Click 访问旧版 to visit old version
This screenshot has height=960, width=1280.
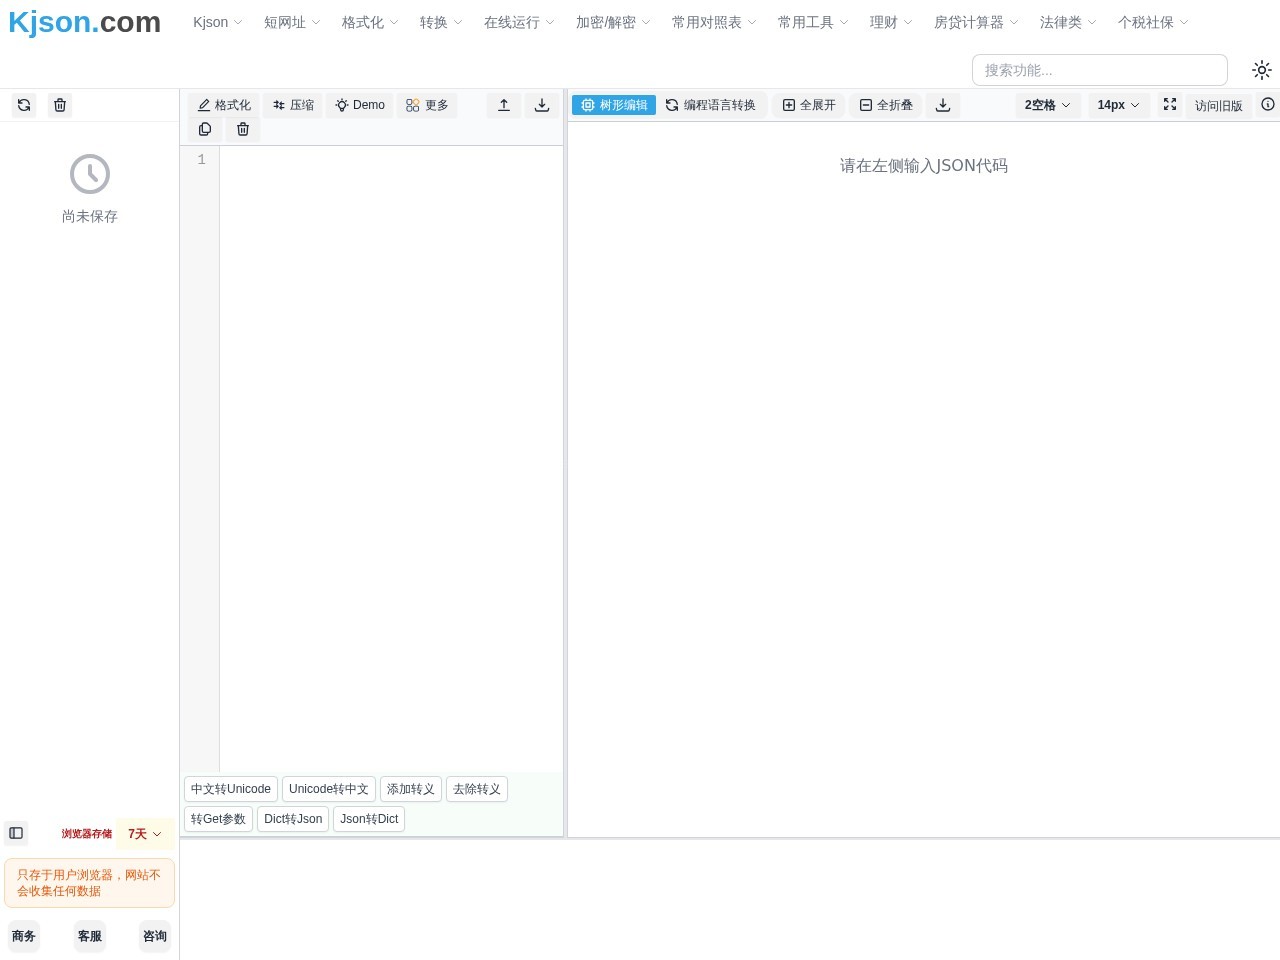[x=1218, y=105]
